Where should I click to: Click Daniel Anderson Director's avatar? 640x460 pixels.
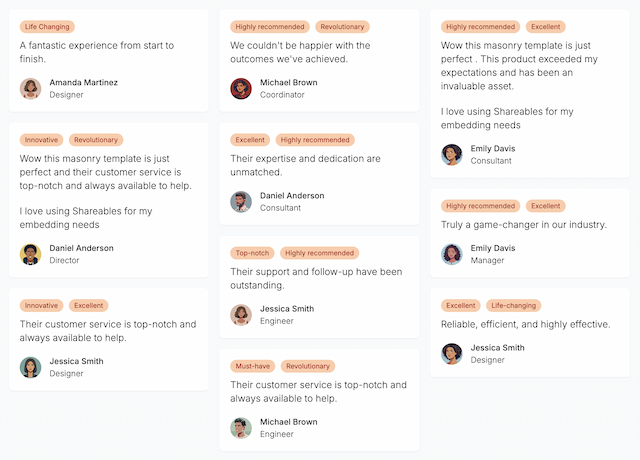click(30, 254)
